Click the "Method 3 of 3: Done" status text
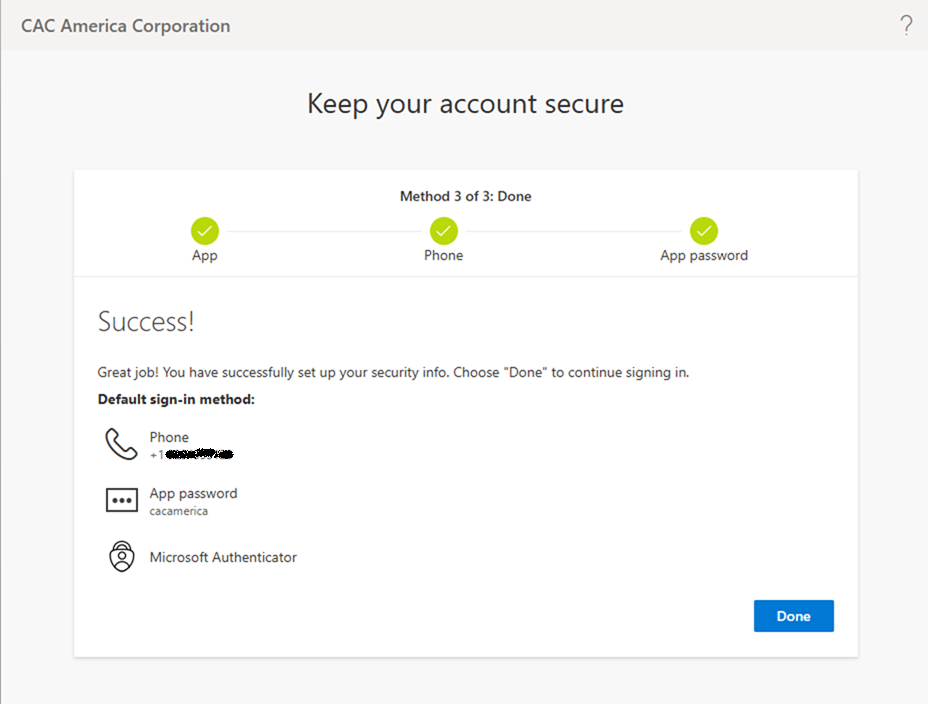The image size is (935, 704). coord(465,196)
